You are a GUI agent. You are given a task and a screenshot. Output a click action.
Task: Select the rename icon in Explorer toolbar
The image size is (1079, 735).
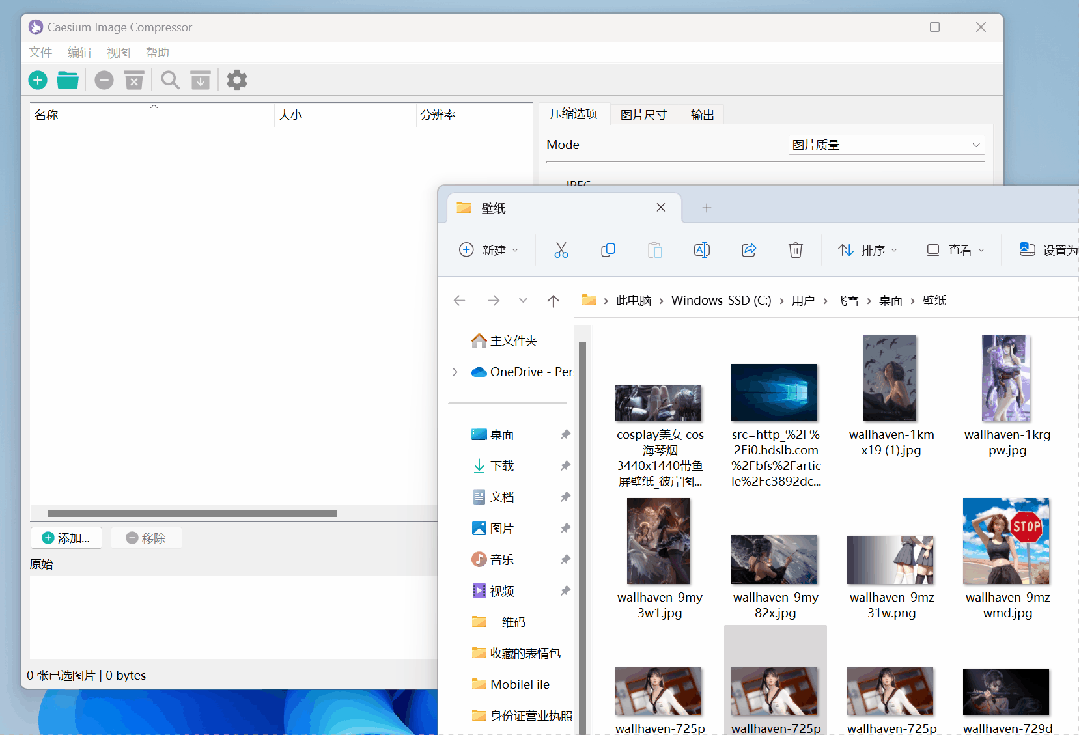click(x=702, y=250)
